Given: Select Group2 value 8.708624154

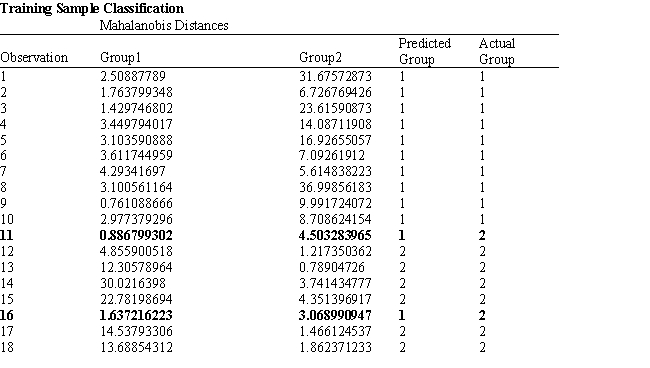Looking at the screenshot, I should tap(335, 219).
